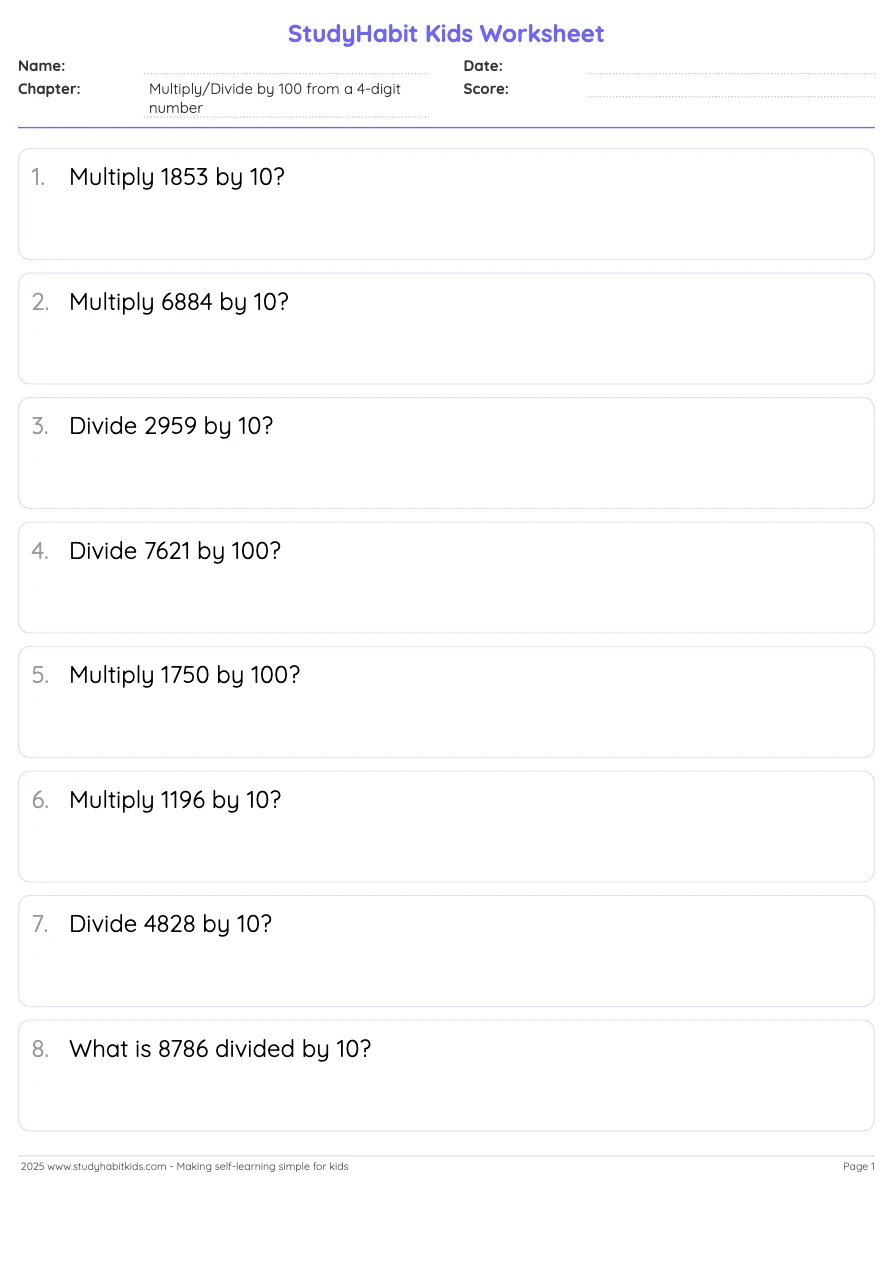Image resolution: width=892 pixels, height=1262 pixels.
Task: Click question 4 'Divide 7621 by 100?'
Action: point(175,551)
